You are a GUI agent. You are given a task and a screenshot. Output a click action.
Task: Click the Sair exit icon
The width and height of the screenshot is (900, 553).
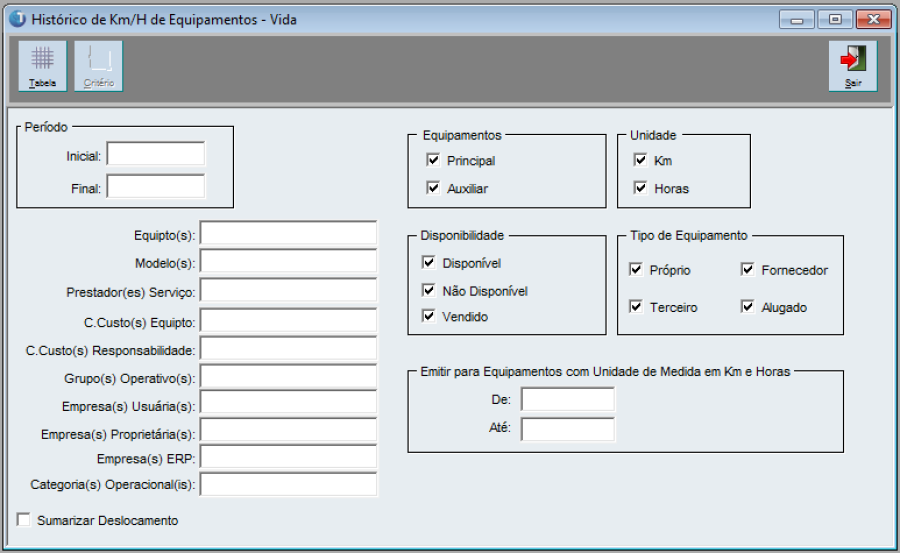(853, 66)
